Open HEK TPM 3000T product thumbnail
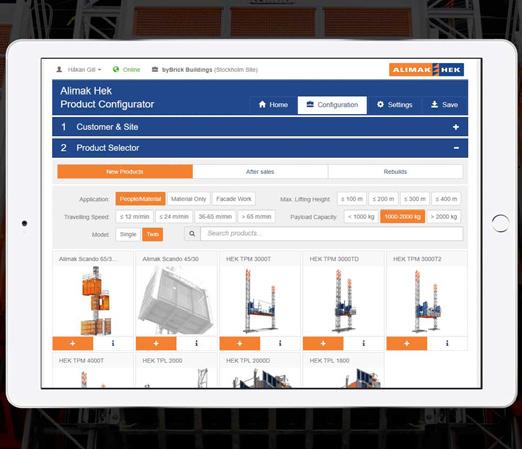Image resolution: width=522 pixels, height=449 pixels. point(260,301)
